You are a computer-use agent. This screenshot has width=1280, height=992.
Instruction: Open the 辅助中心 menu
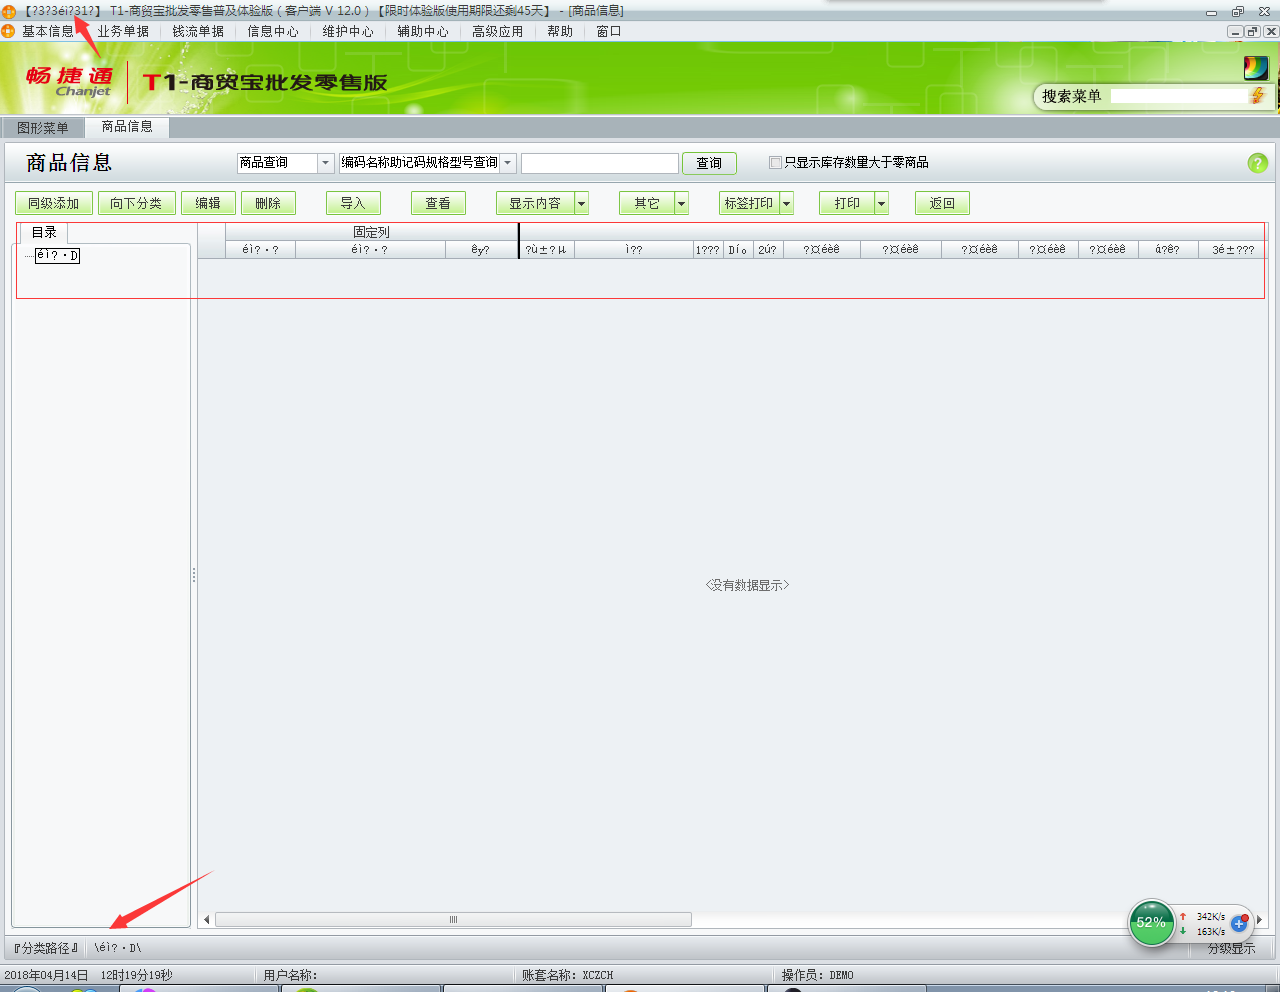tap(423, 31)
